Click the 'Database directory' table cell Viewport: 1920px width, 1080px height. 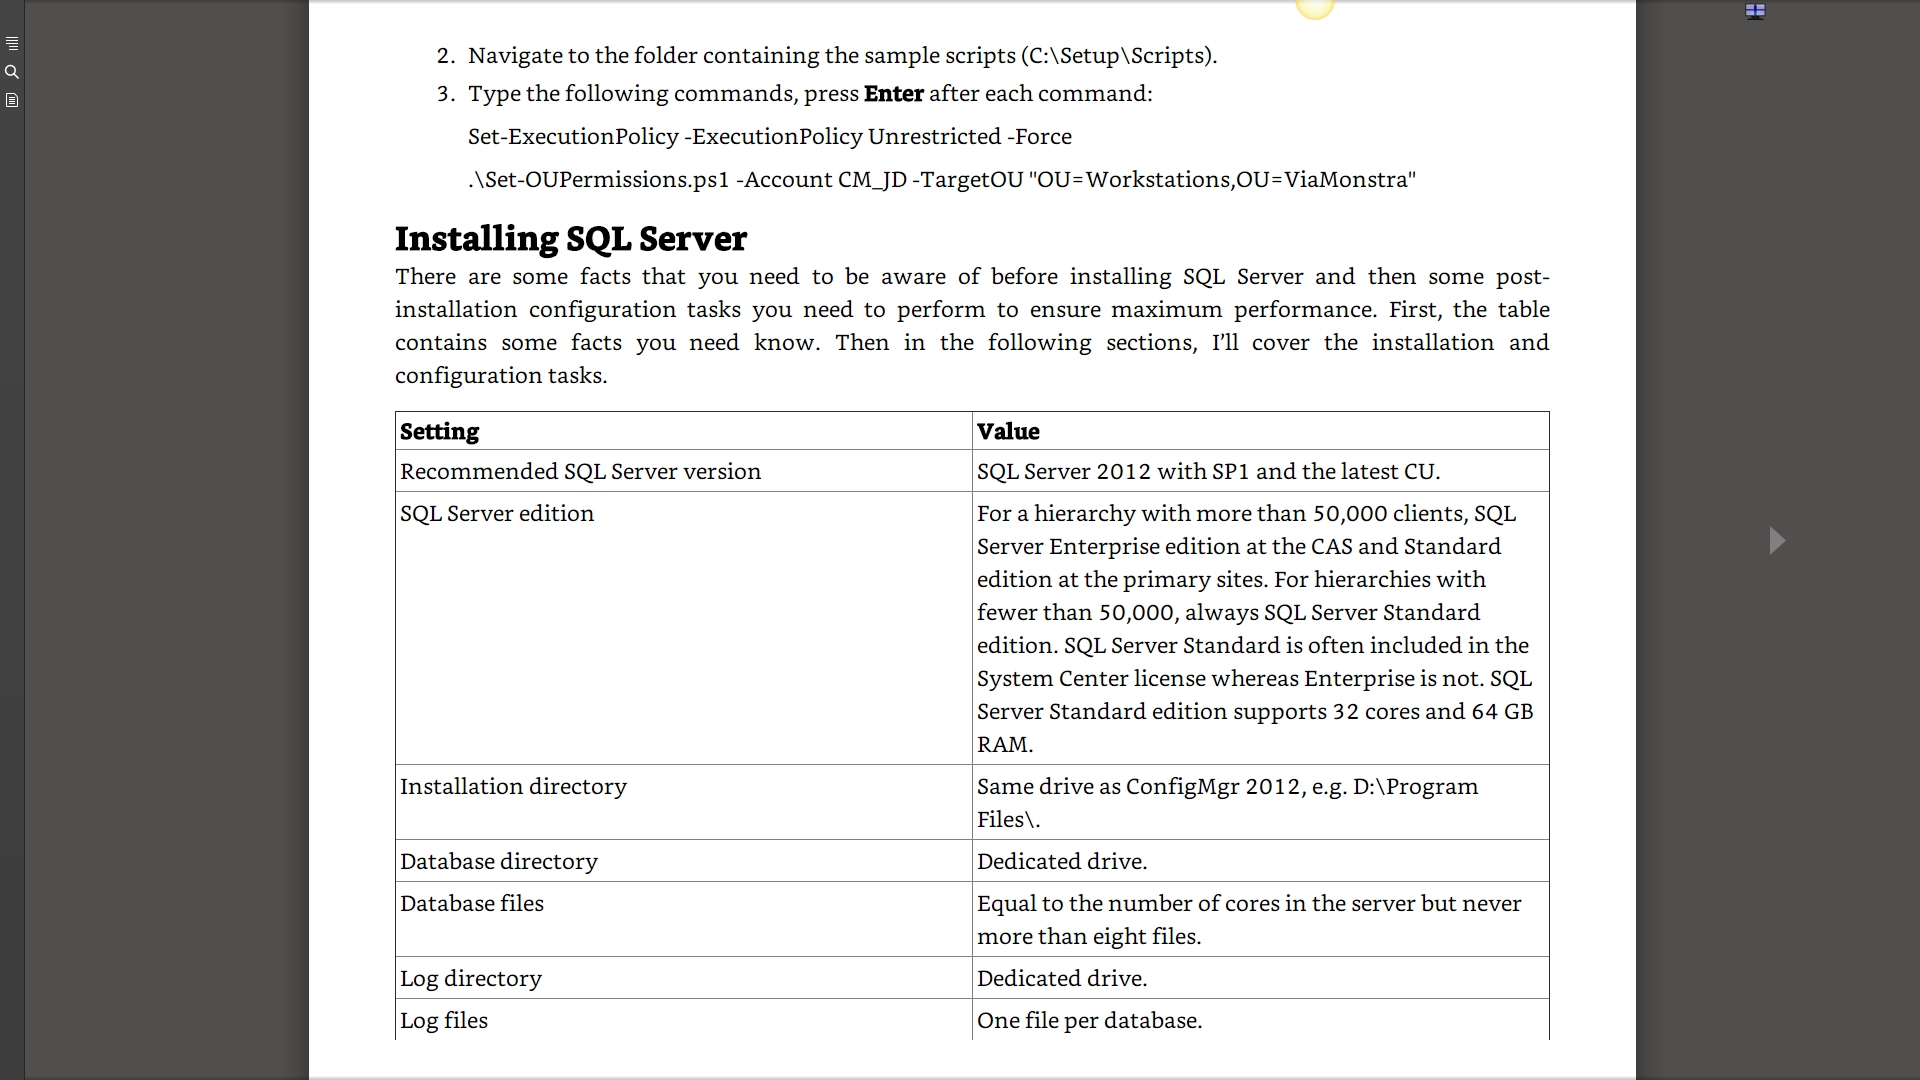tap(498, 862)
